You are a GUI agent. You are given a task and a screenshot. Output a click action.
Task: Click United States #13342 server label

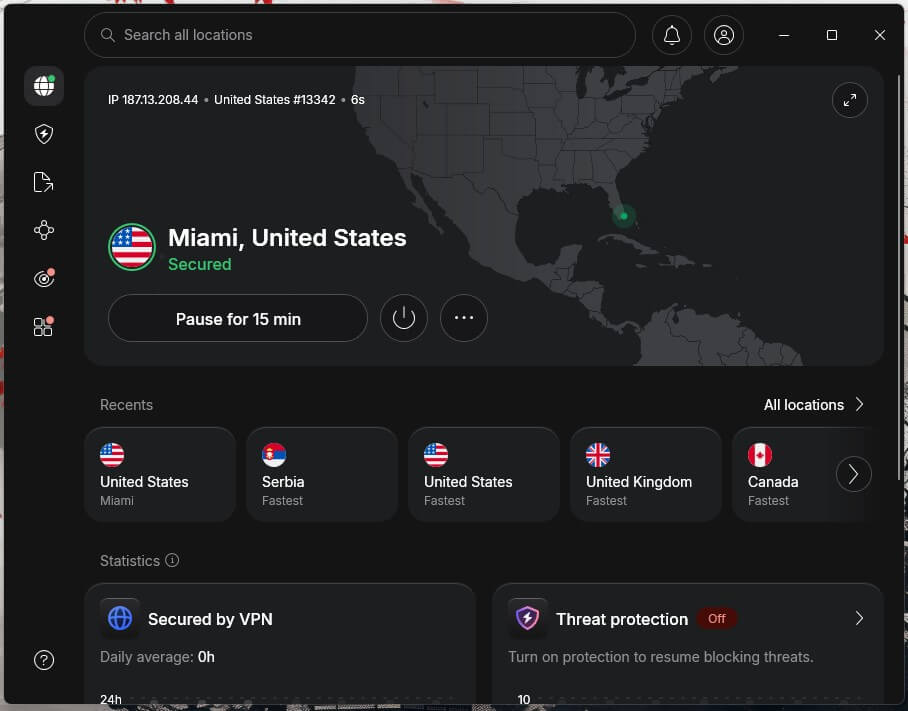[274, 100]
